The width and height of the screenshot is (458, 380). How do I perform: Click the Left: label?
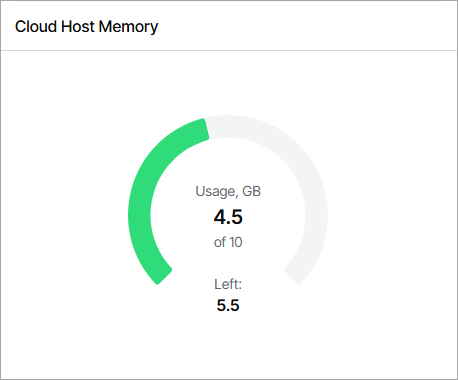coord(228,284)
